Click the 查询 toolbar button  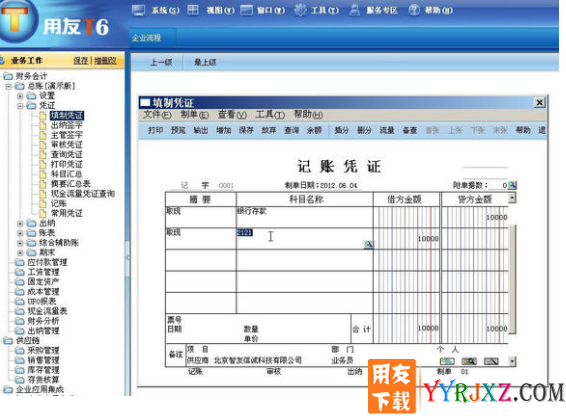pyautogui.click(x=292, y=130)
